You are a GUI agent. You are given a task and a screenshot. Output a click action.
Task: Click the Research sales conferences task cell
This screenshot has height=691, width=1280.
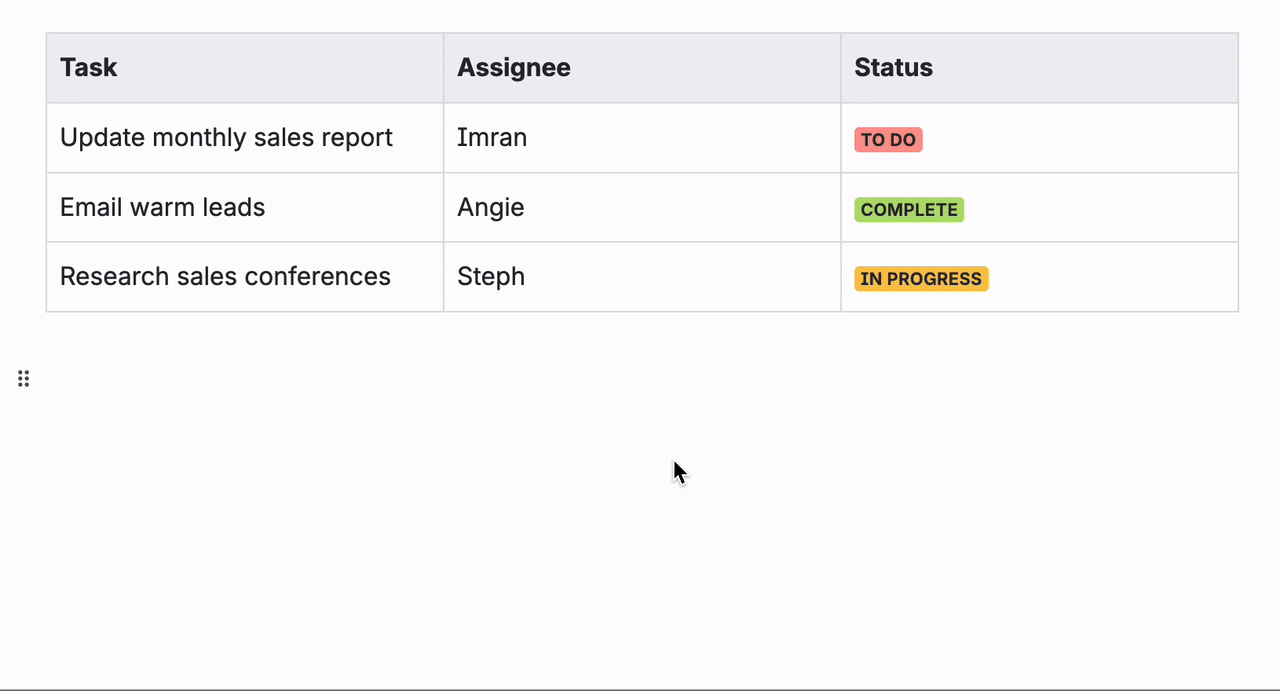225,276
